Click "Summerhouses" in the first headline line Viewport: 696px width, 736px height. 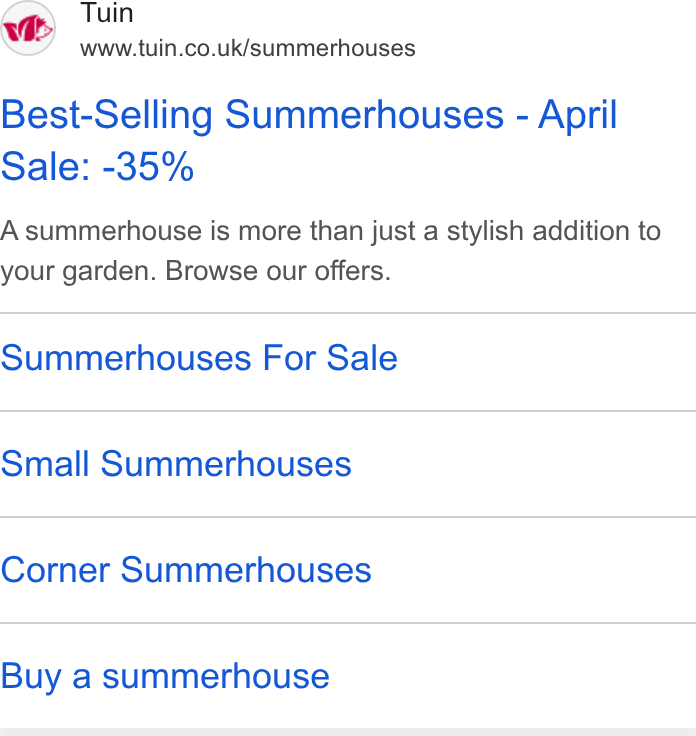(365, 115)
